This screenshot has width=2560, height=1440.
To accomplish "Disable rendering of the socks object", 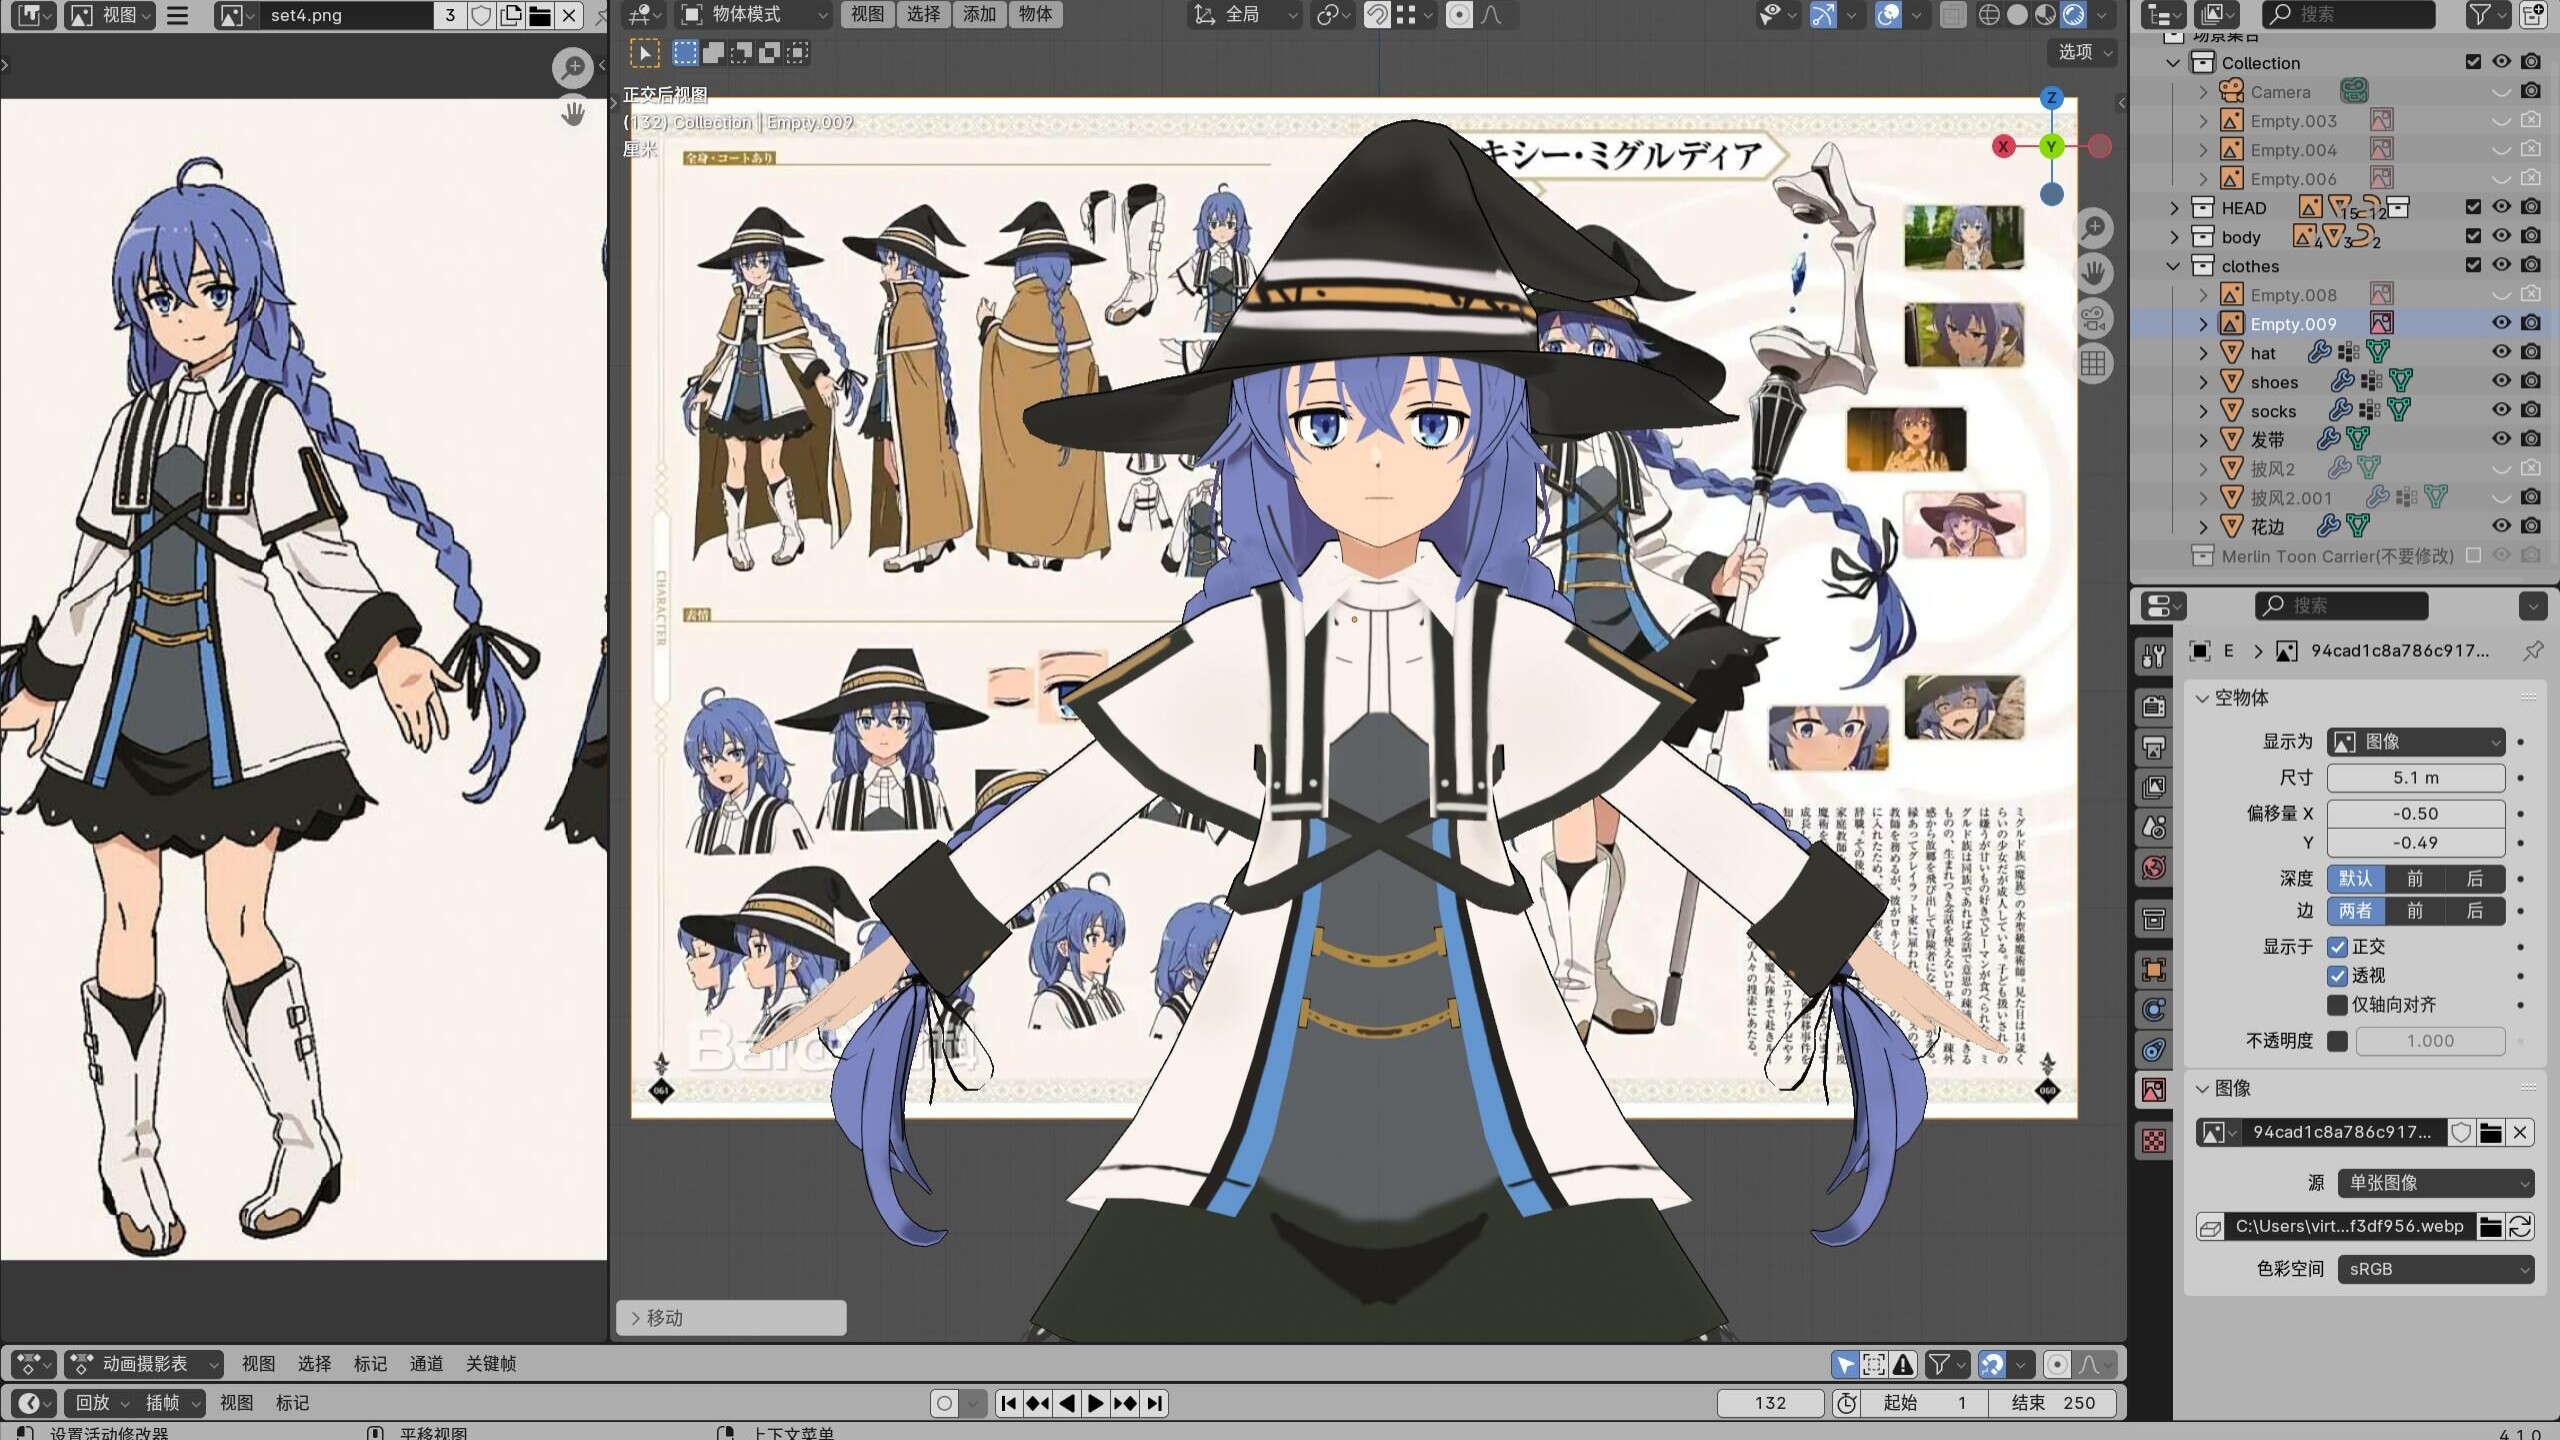I will (x=2530, y=410).
